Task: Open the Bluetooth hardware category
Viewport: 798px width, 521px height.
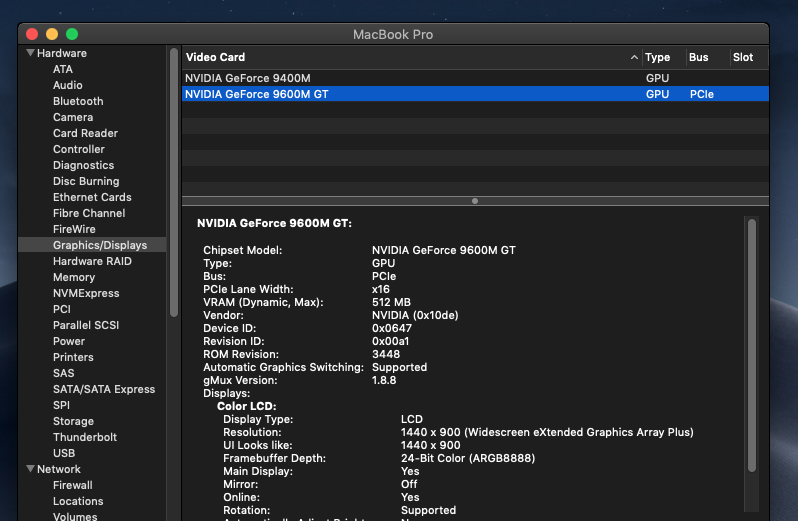Action: tap(78, 101)
